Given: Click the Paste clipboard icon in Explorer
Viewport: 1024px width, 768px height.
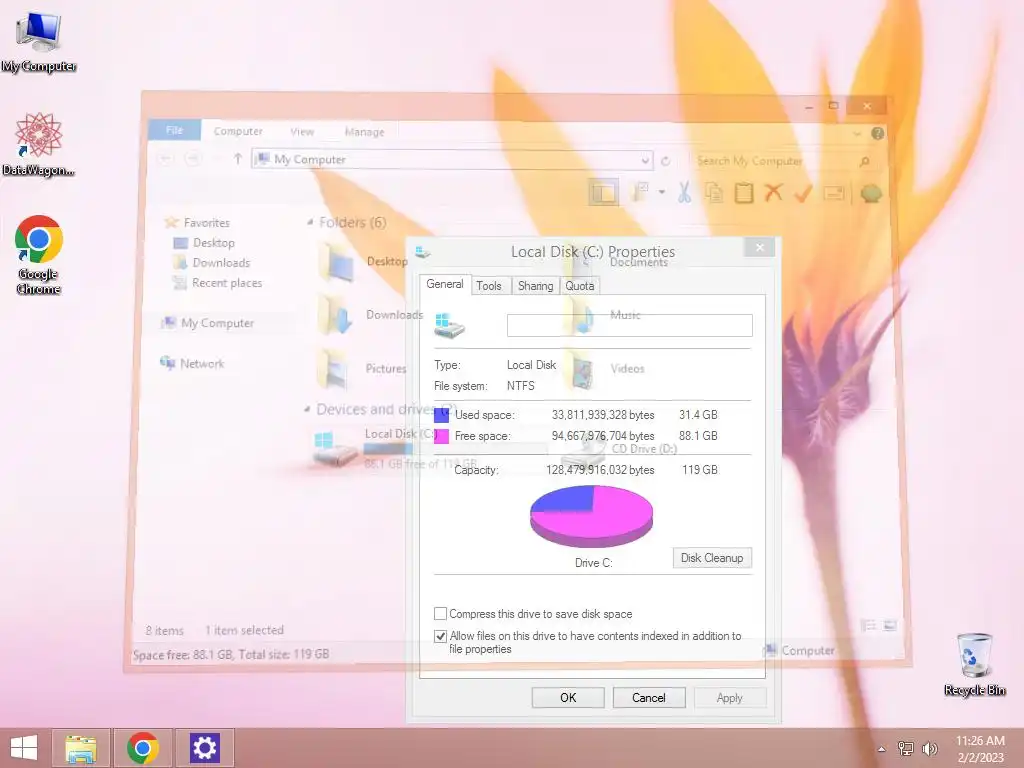Looking at the screenshot, I should click(x=744, y=193).
